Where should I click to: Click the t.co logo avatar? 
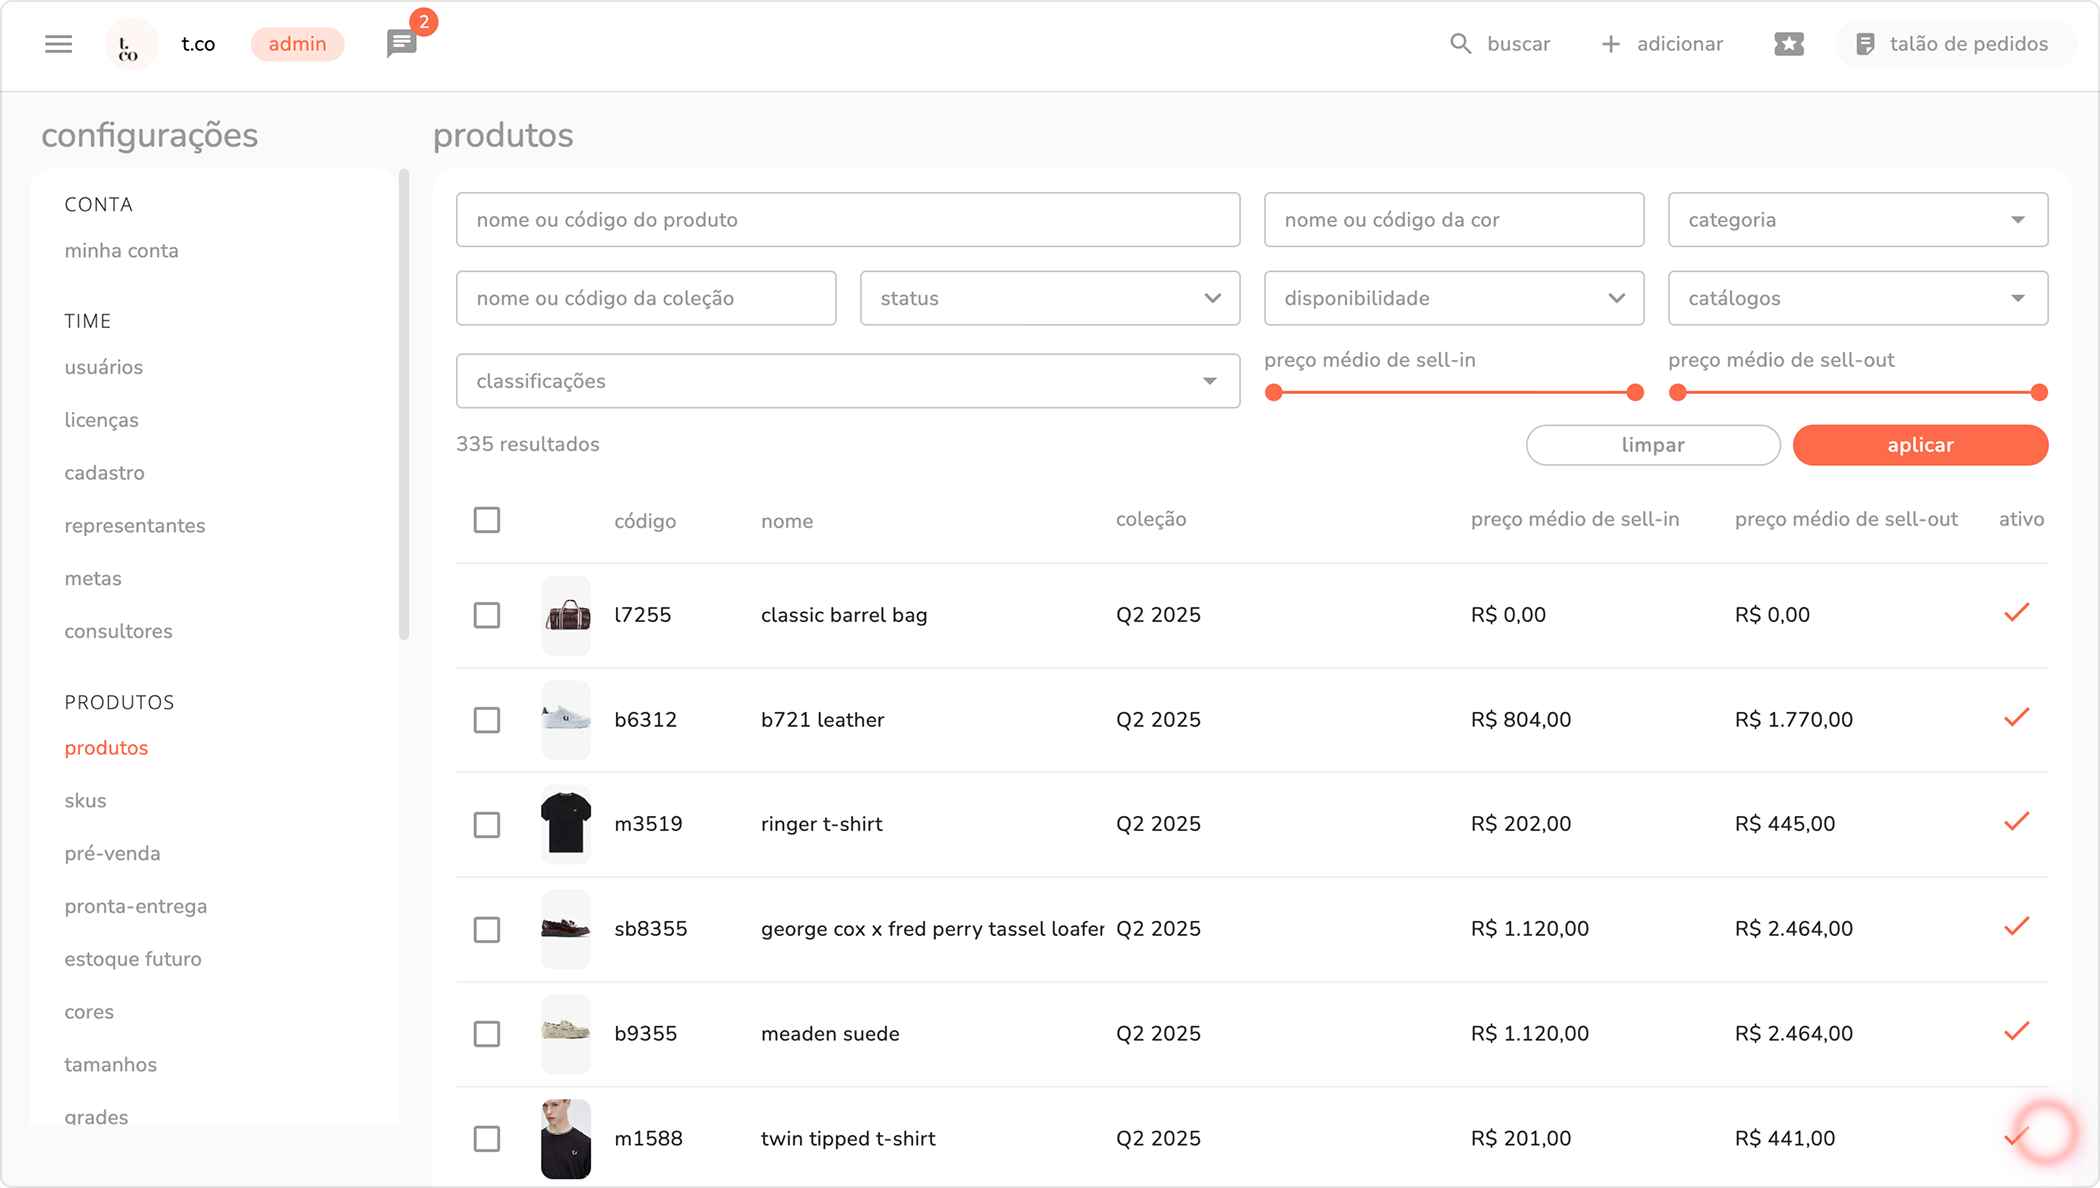point(130,45)
